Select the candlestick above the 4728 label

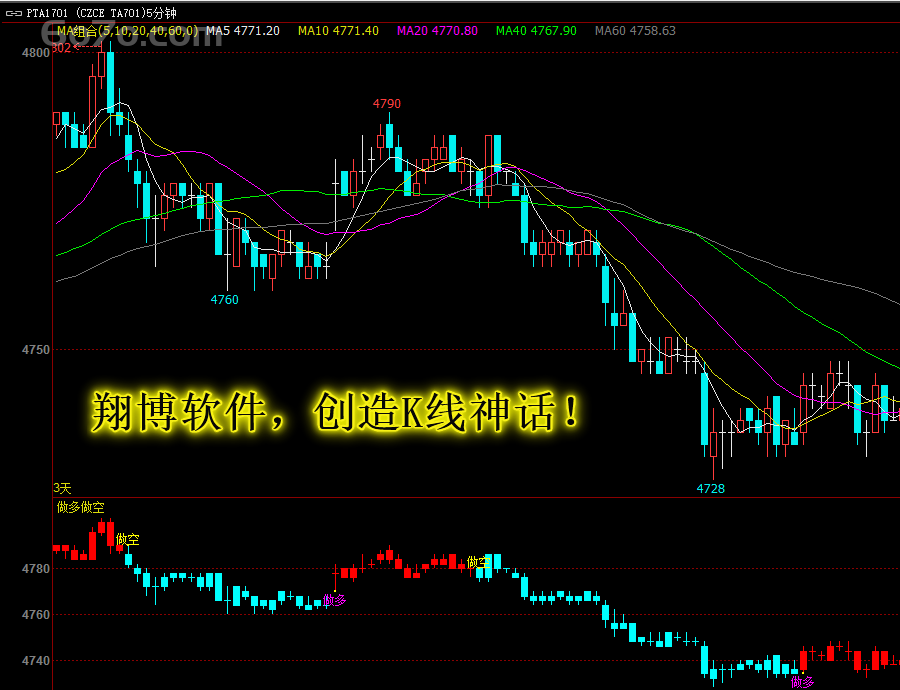[713, 444]
